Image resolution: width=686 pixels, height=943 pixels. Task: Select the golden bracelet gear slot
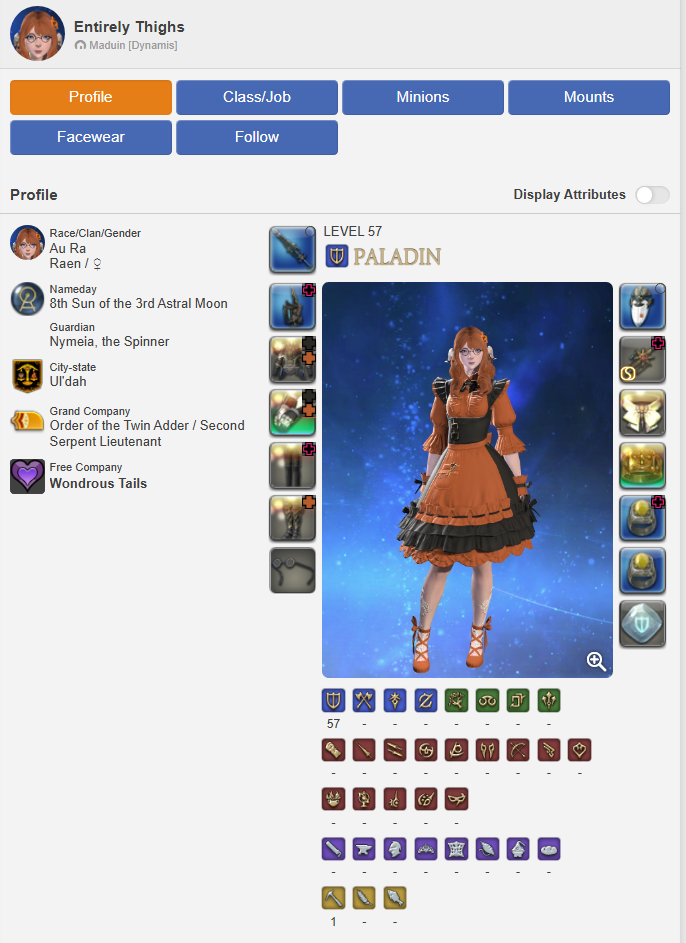(x=643, y=465)
